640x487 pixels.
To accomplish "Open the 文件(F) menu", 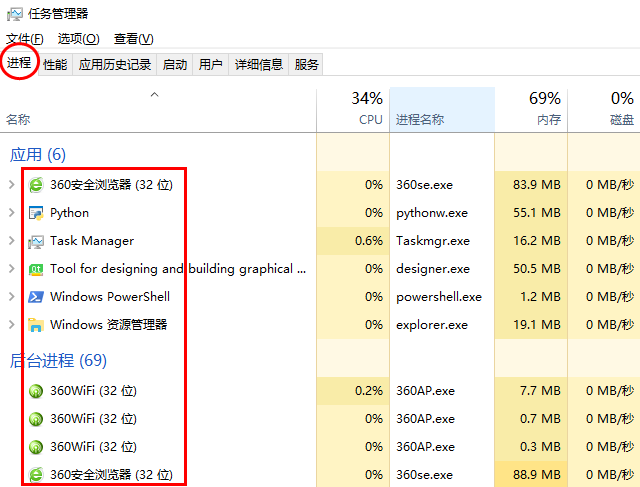I will pyautogui.click(x=24, y=39).
